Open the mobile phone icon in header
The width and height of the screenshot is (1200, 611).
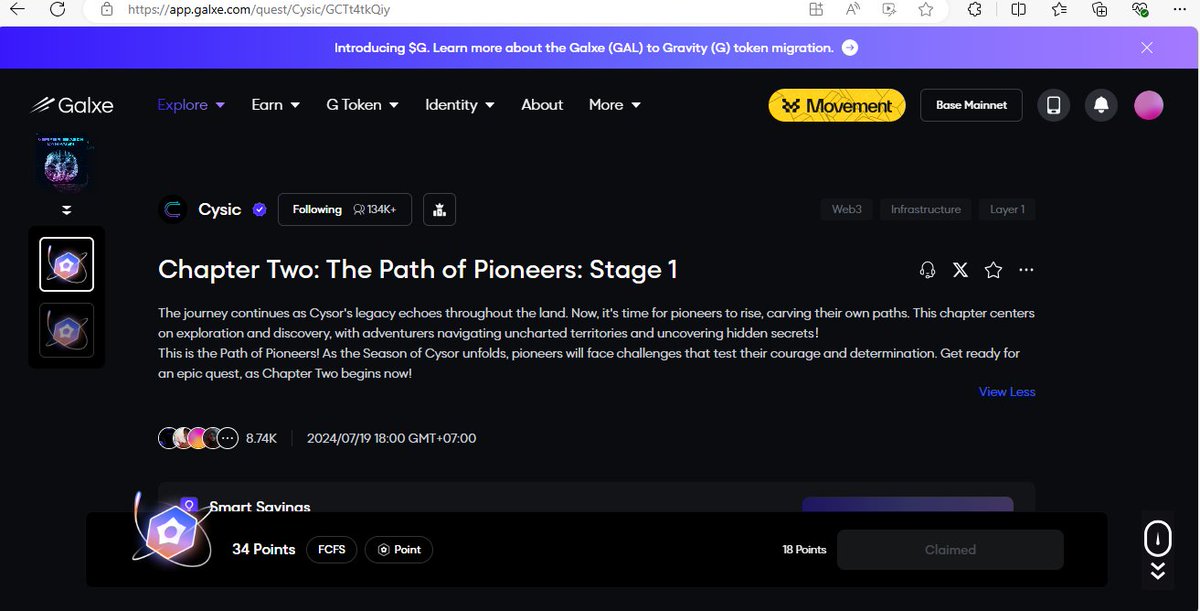tap(1053, 105)
